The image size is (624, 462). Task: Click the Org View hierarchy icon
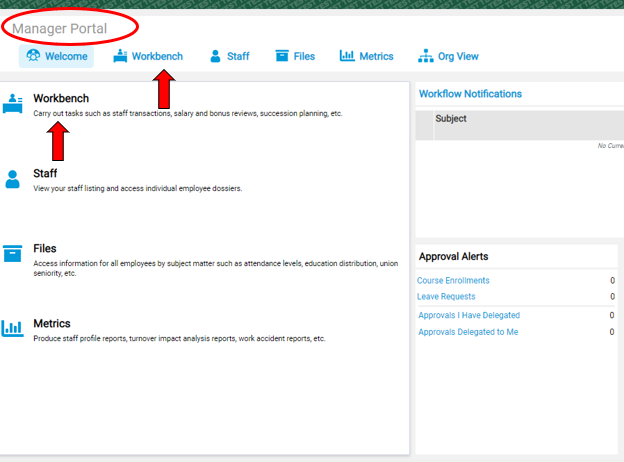coord(425,56)
